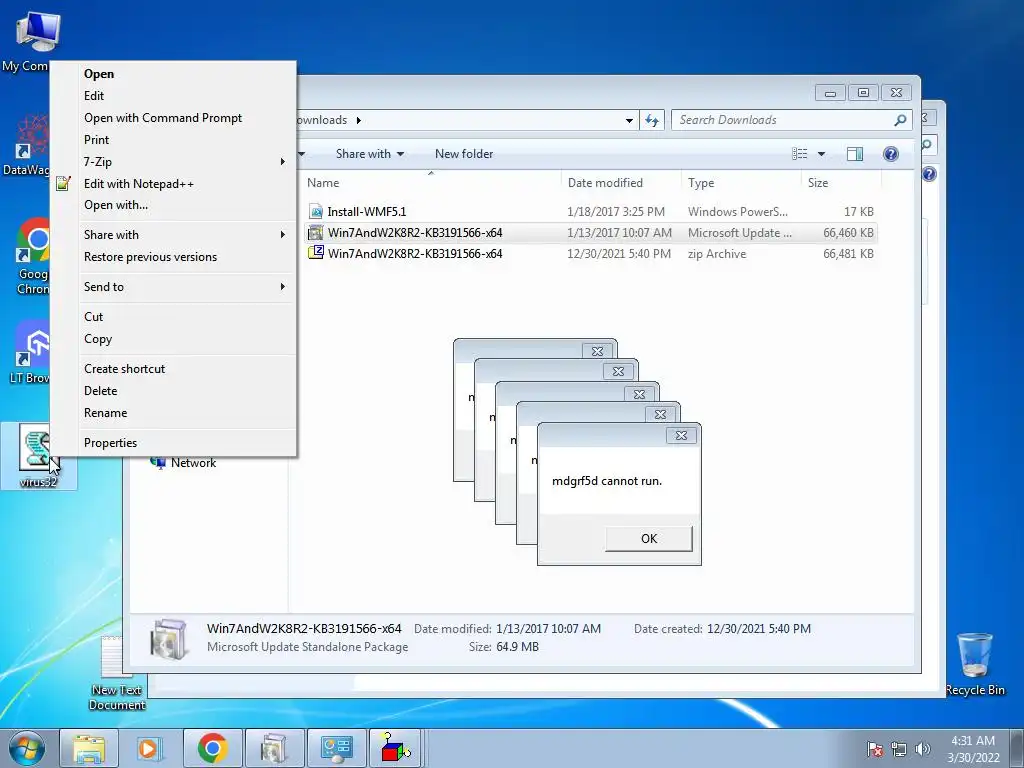Click the Windows Start button

[x=27, y=748]
